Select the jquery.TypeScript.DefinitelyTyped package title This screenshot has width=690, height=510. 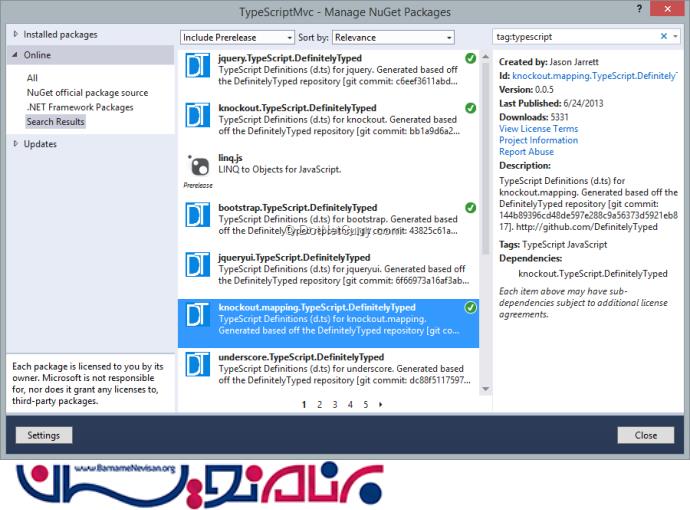pos(290,58)
